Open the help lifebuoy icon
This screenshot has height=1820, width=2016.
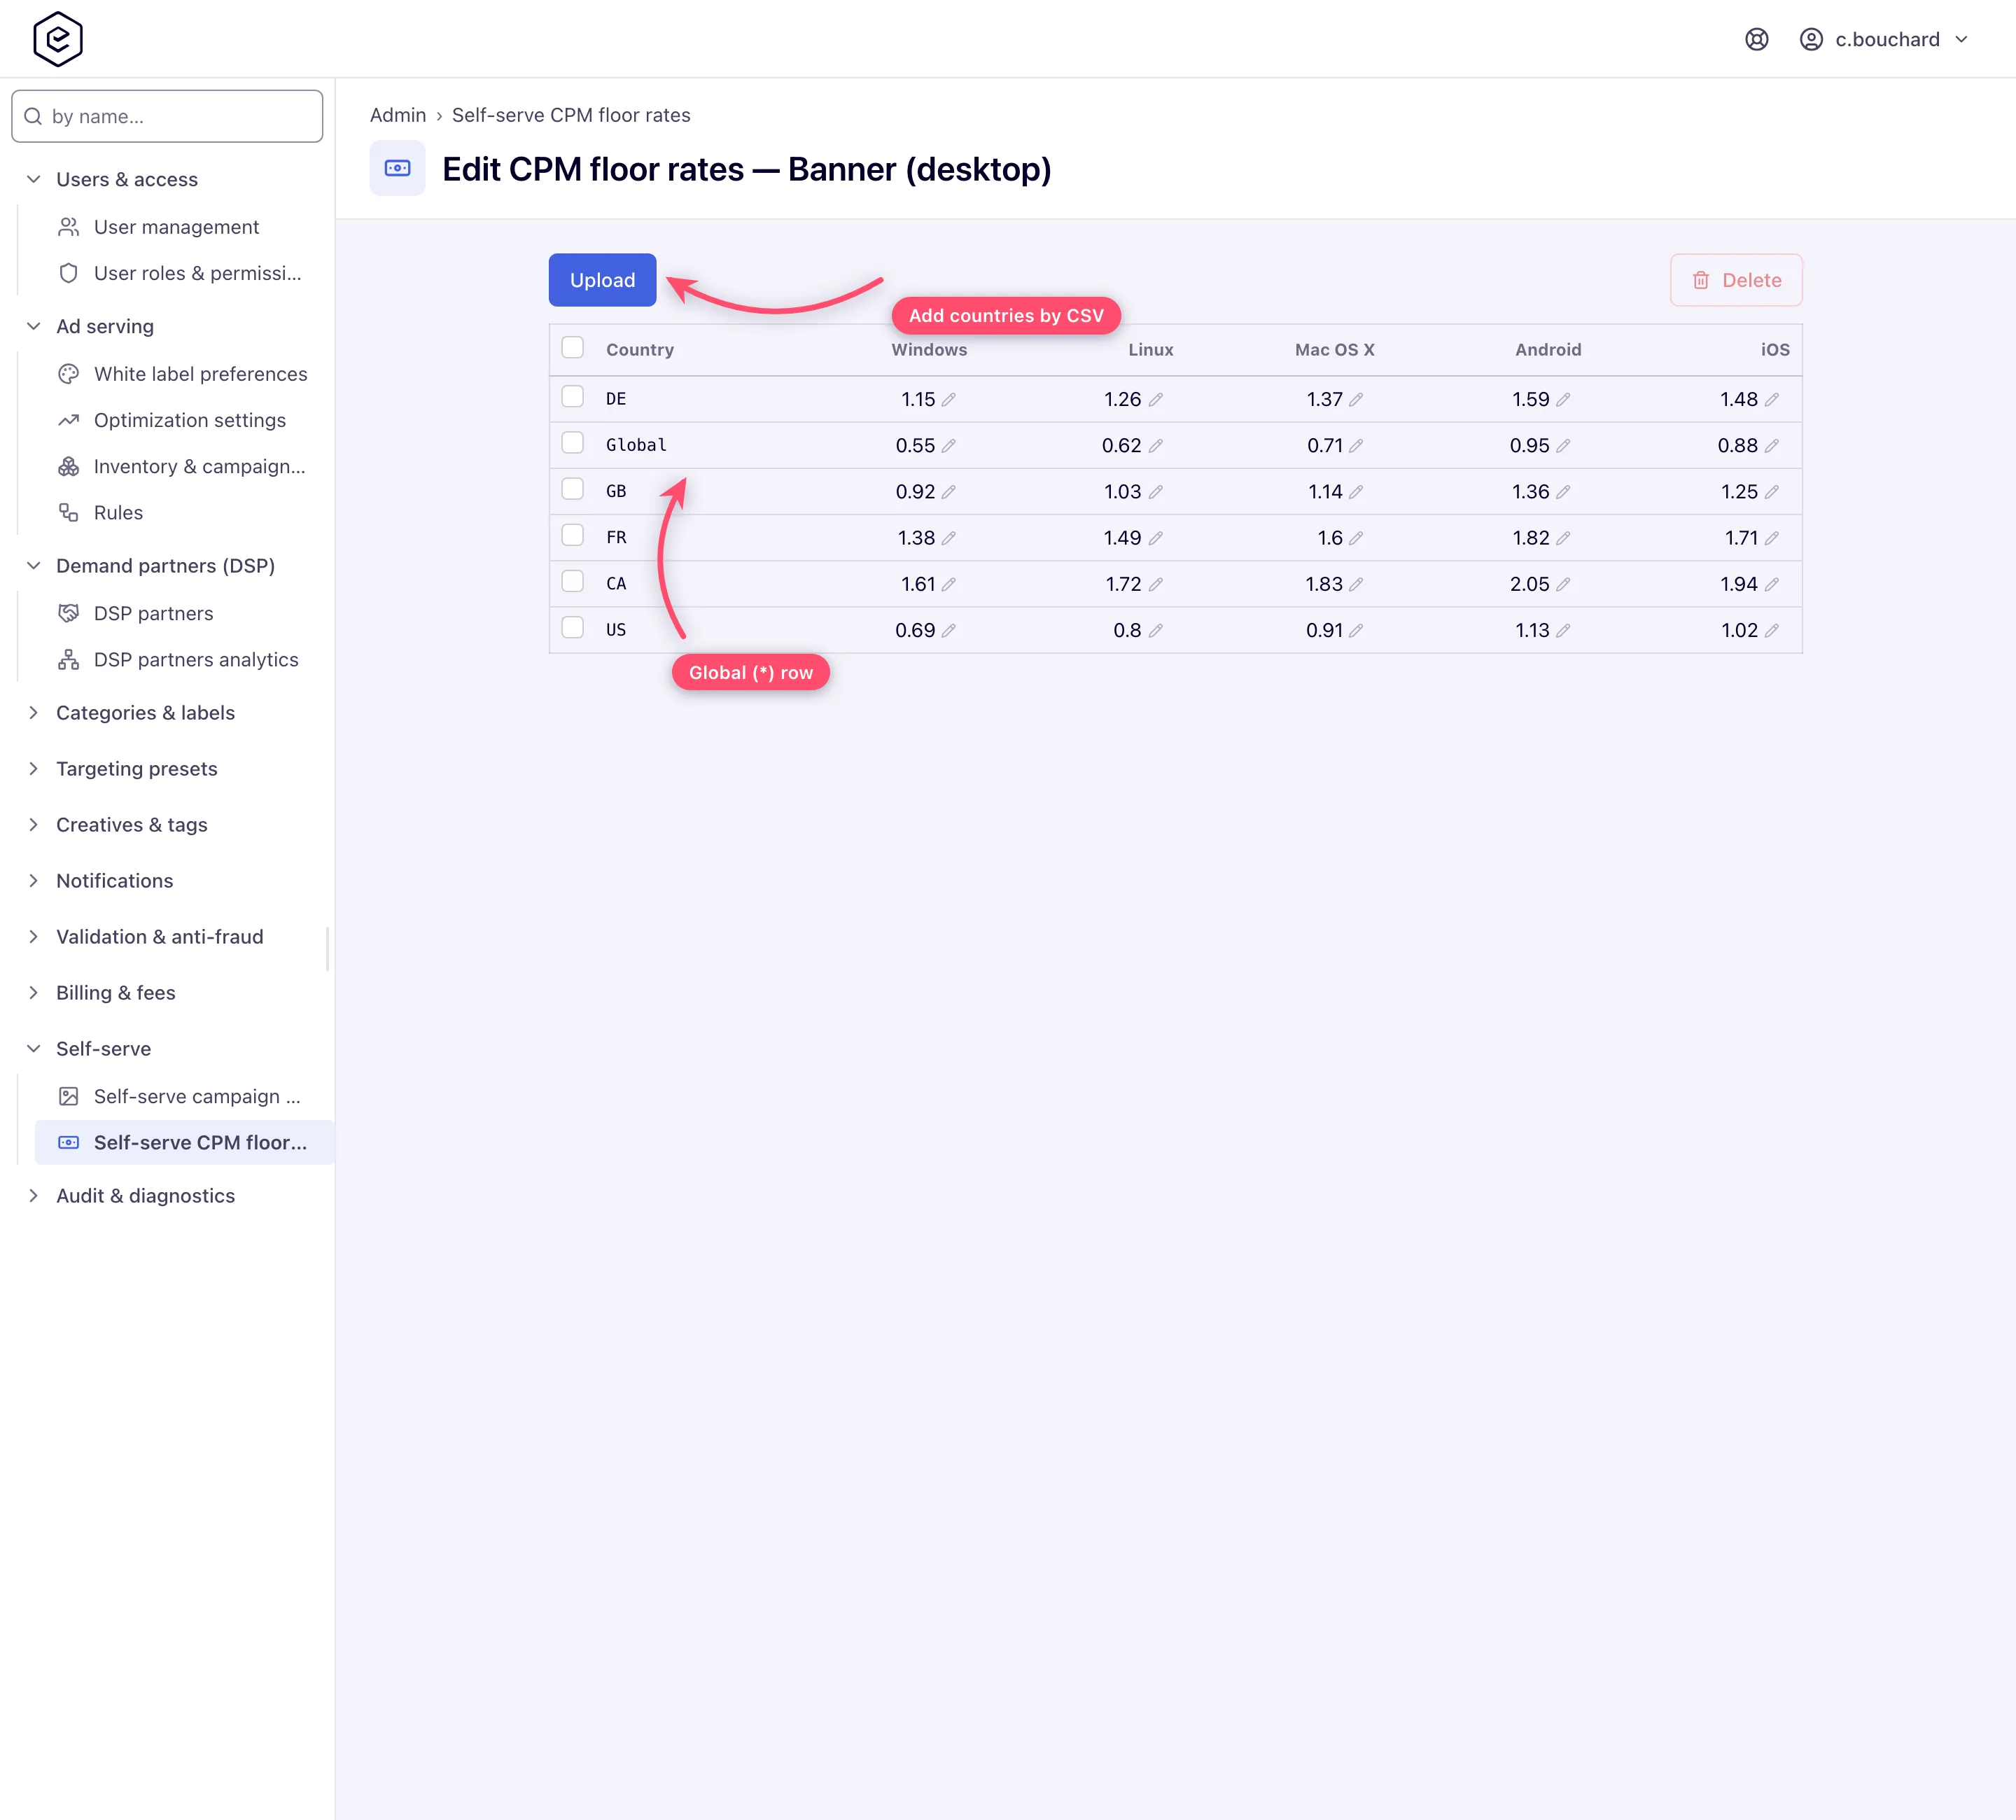1757,39
